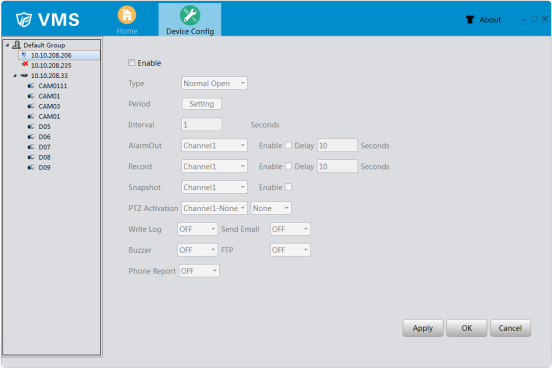The width and height of the screenshot is (552, 368).
Task: Click the Interval seconds input field
Action: (202, 125)
